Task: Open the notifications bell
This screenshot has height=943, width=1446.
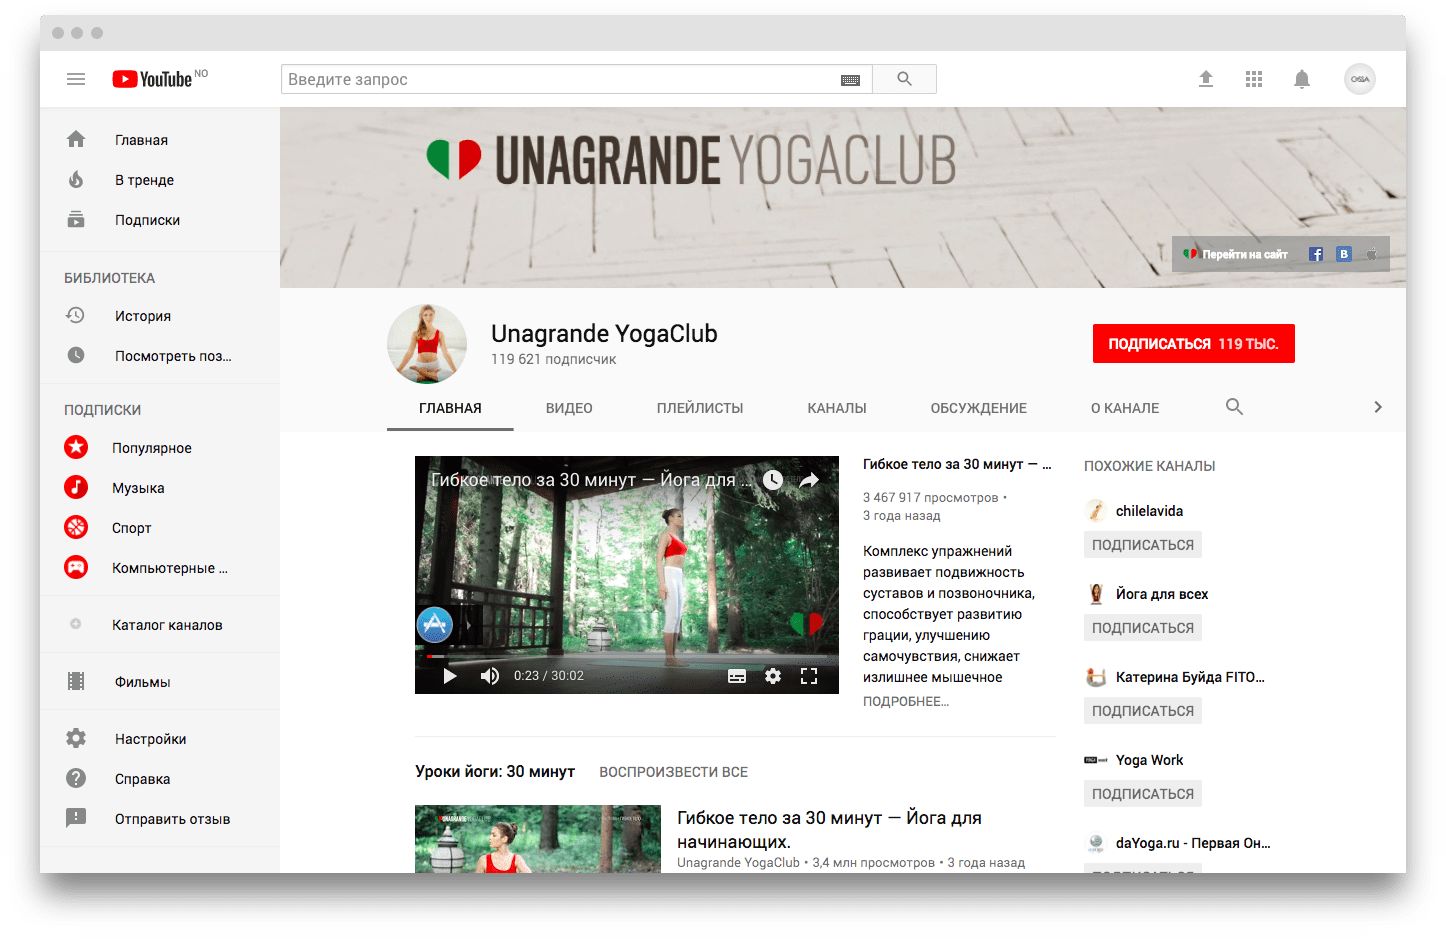Action: click(x=1302, y=79)
